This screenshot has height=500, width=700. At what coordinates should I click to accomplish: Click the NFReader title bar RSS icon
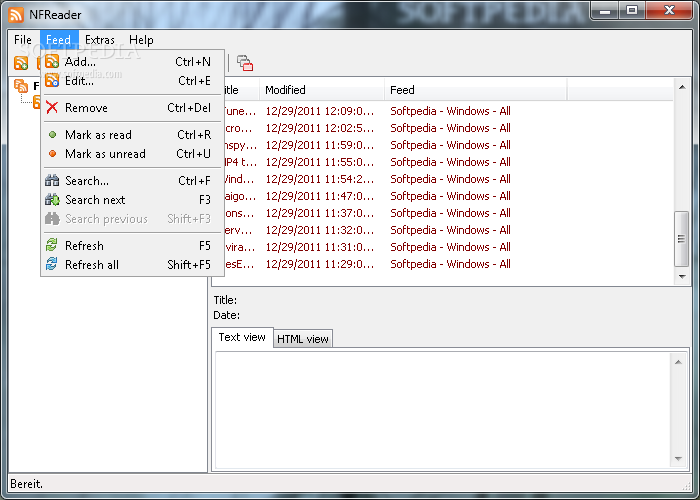(x=16, y=15)
